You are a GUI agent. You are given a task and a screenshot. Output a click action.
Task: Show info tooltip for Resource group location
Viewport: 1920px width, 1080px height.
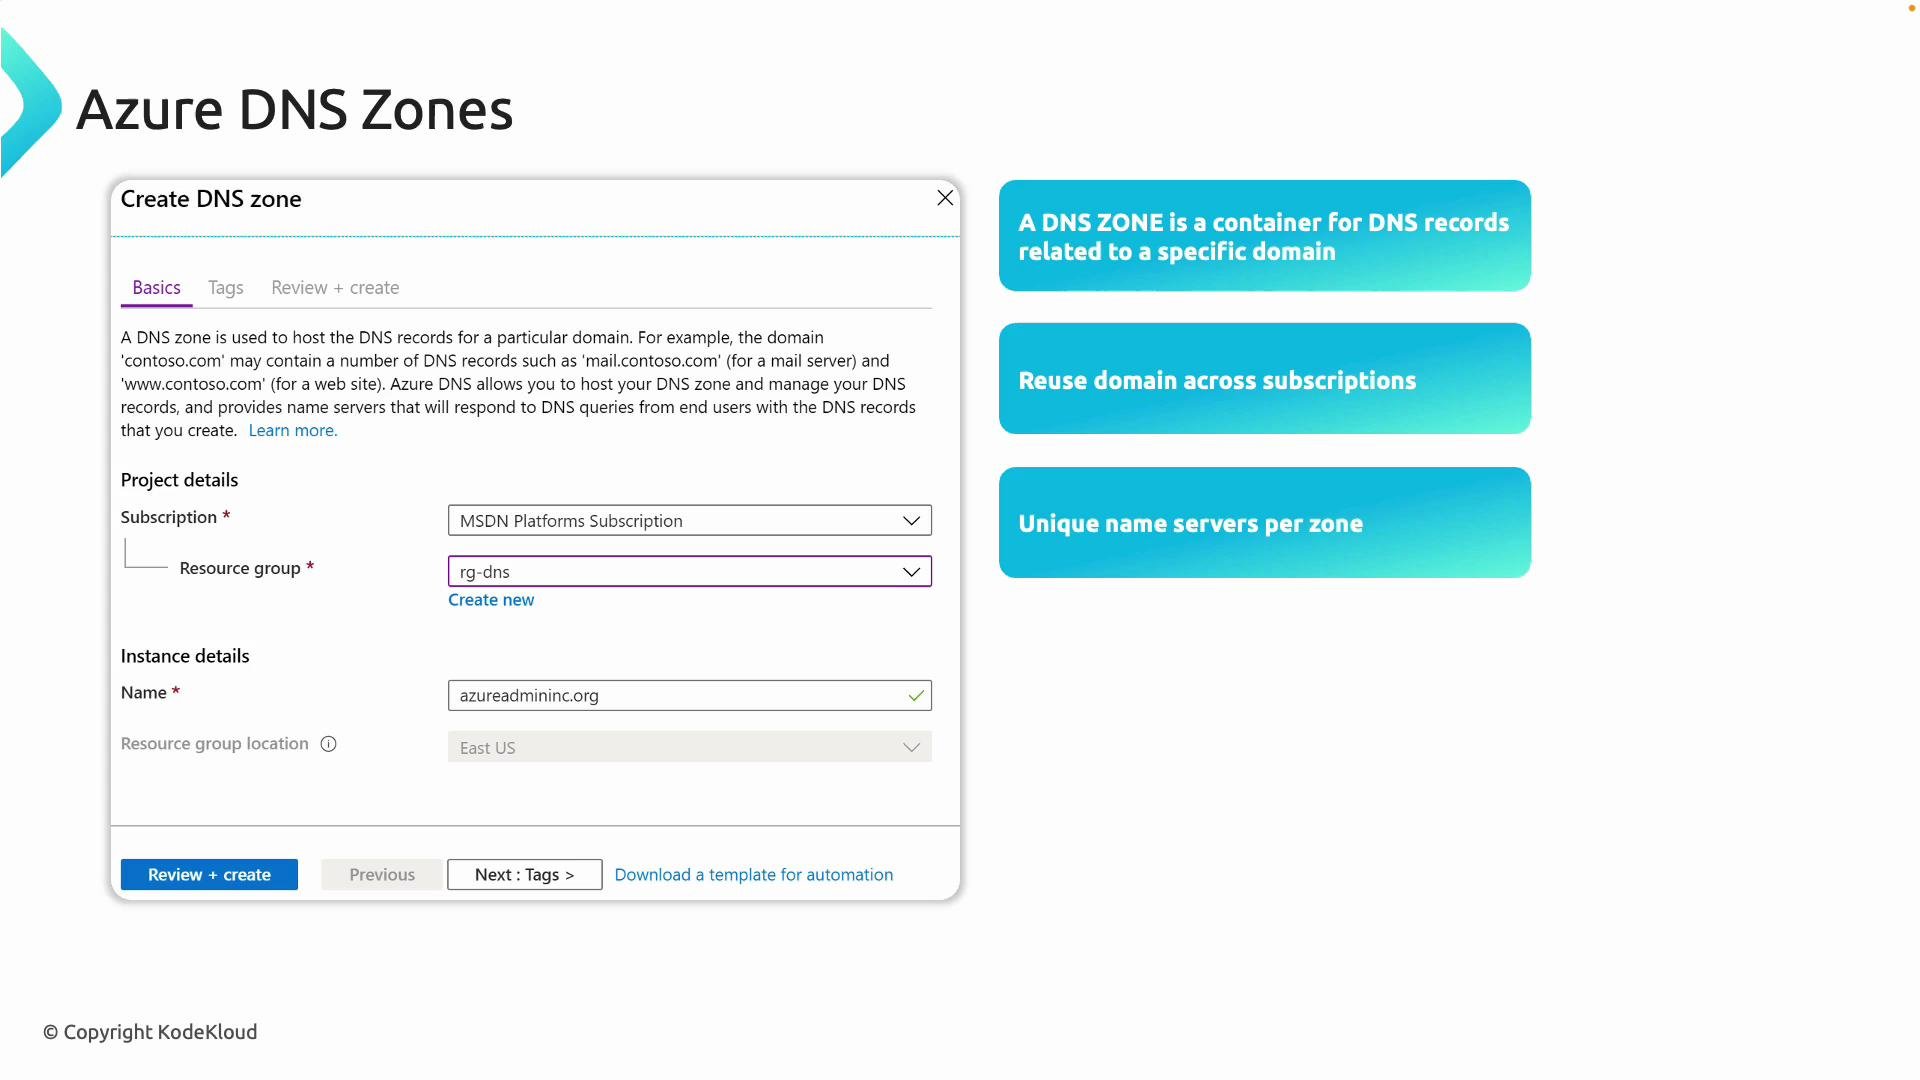[x=328, y=744]
